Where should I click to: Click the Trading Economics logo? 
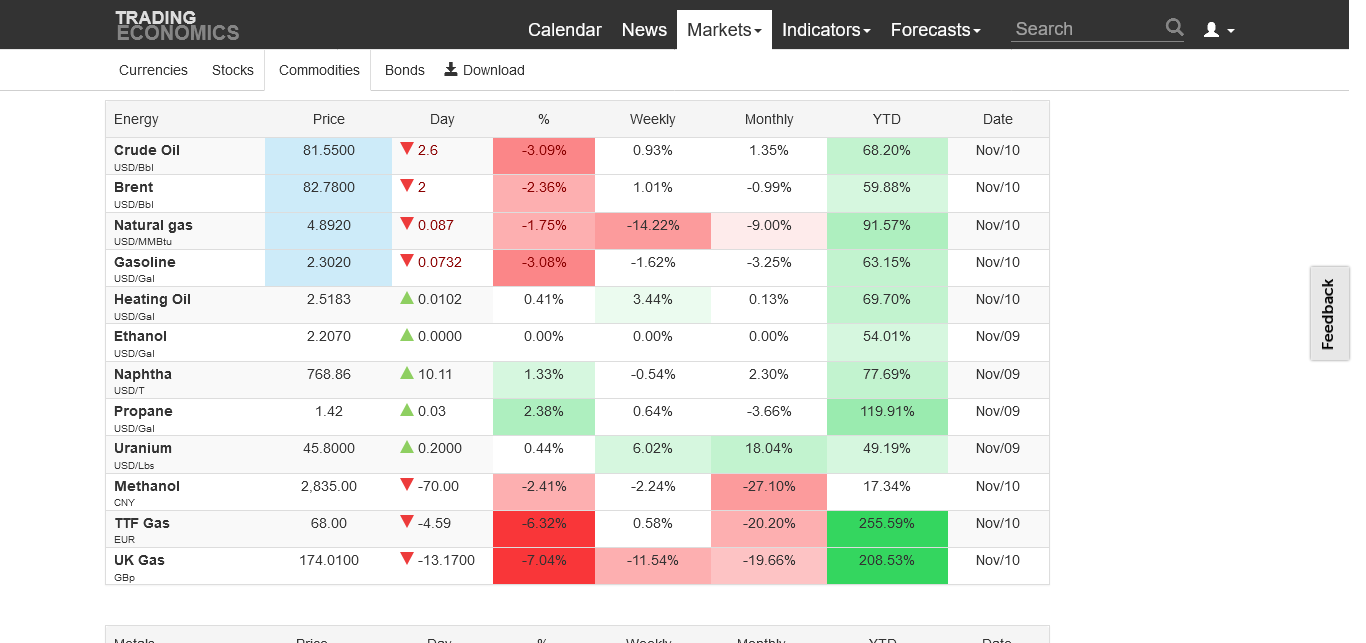(177, 25)
